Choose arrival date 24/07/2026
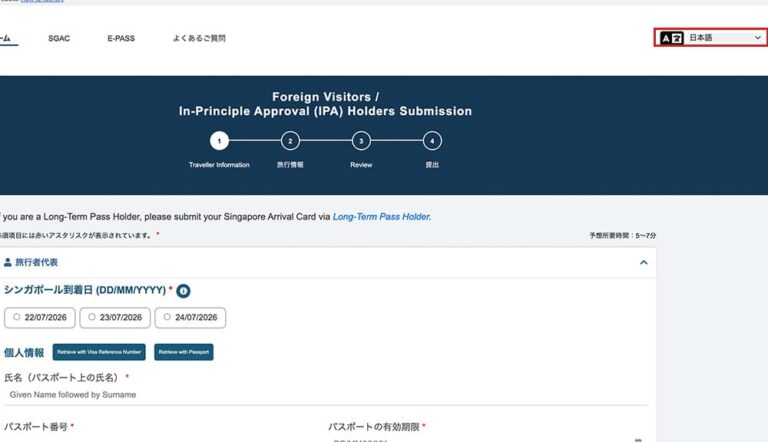This screenshot has width=768, height=442. [x=191, y=318]
